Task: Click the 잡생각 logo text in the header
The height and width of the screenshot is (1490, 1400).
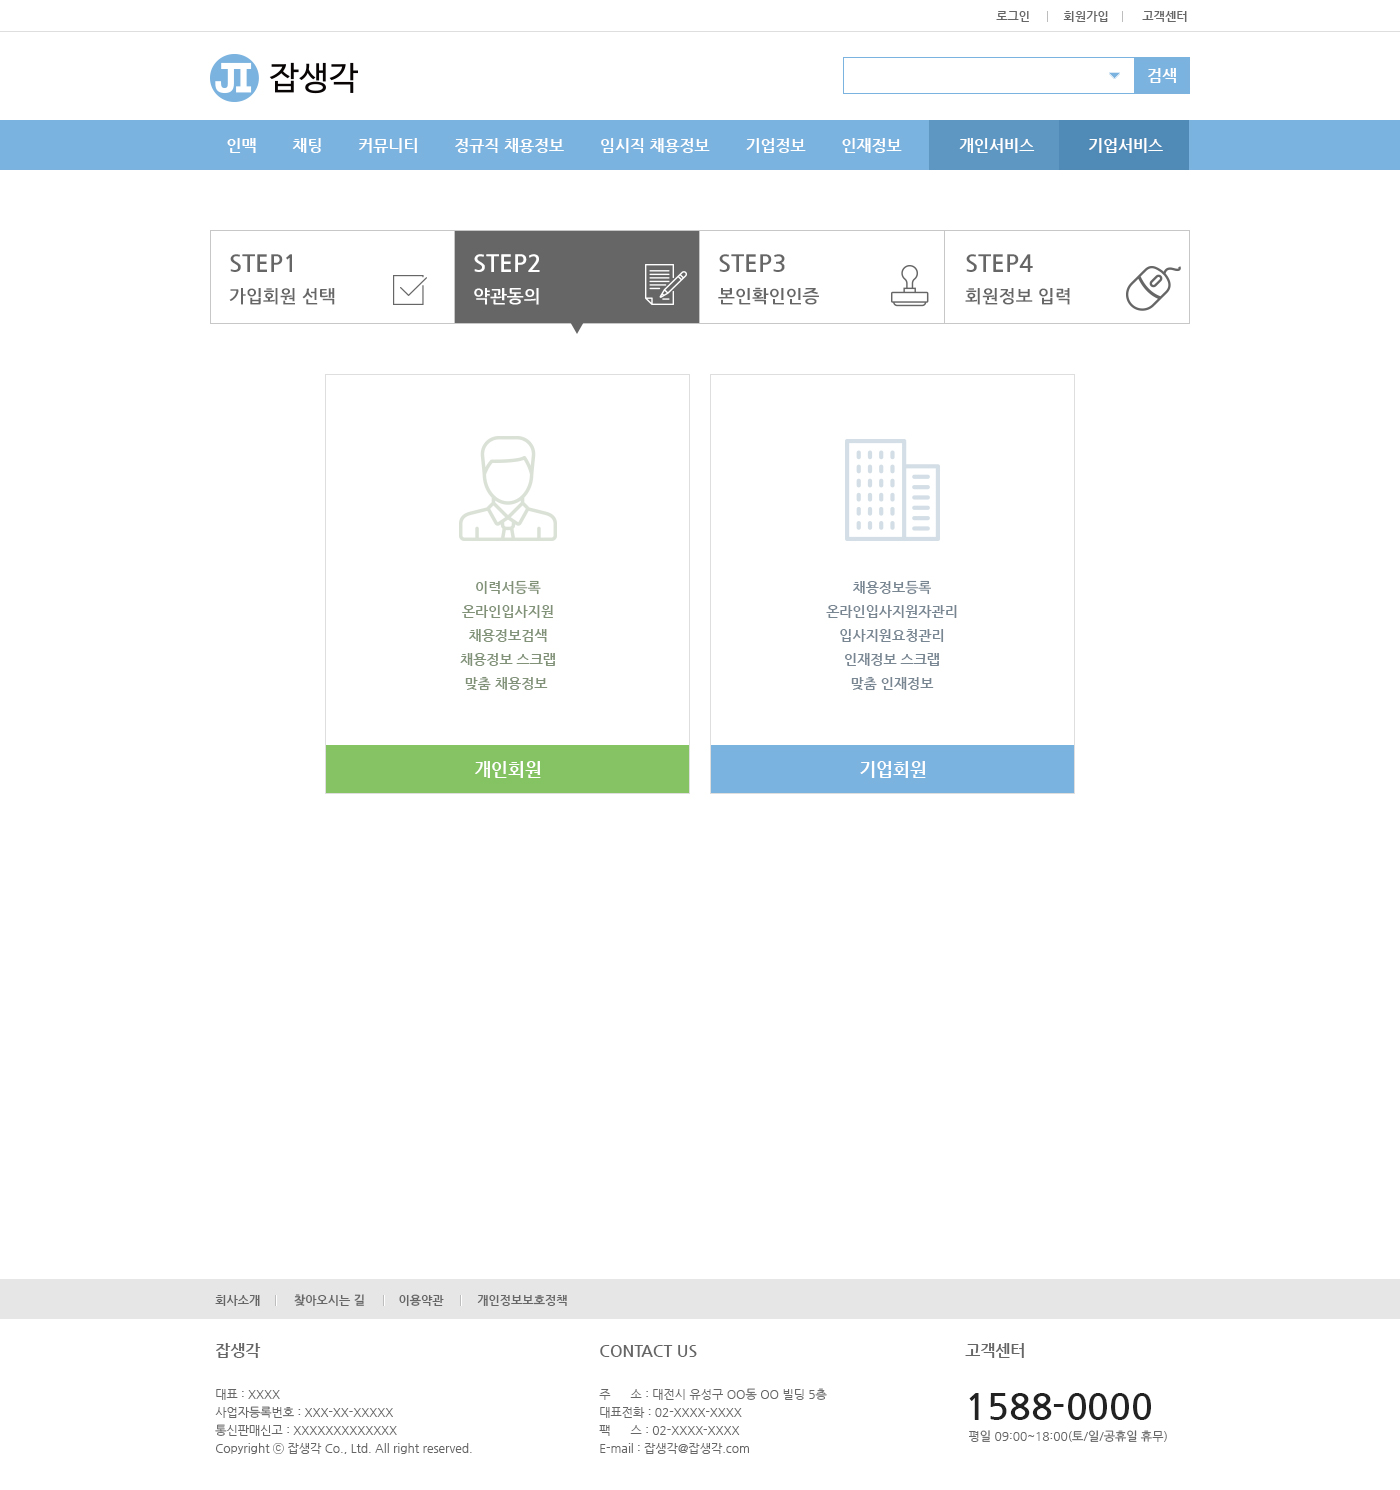Action: (x=314, y=77)
